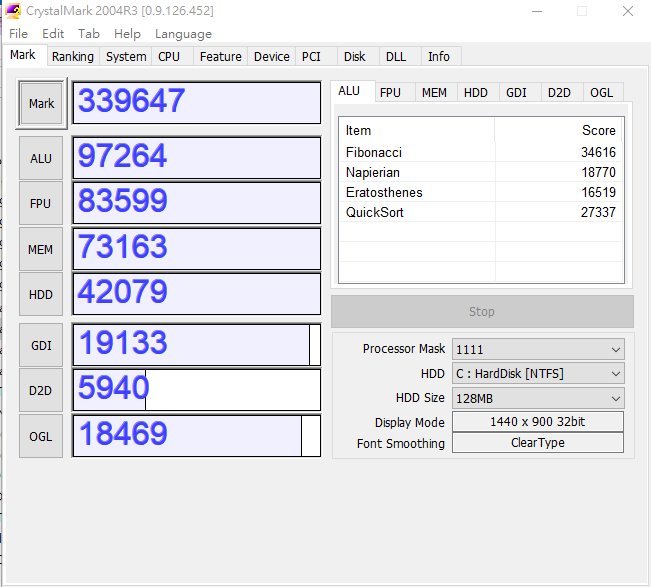Open the HDD Size dropdown
Screen dimensions: 651x587
(537, 397)
